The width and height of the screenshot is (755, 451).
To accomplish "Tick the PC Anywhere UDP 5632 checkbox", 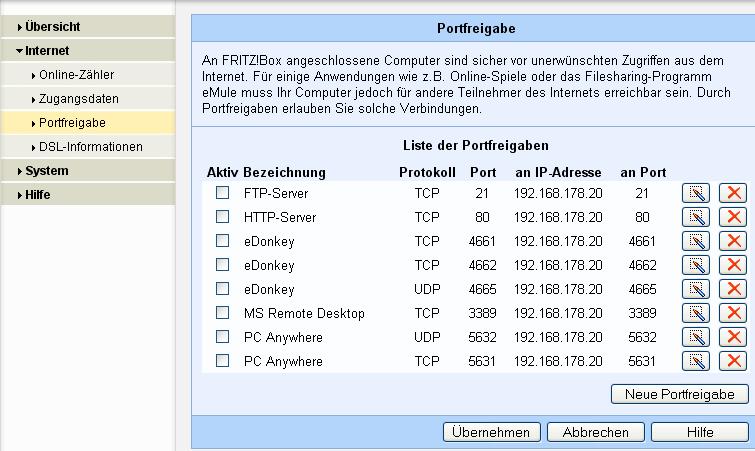I will pos(223,337).
